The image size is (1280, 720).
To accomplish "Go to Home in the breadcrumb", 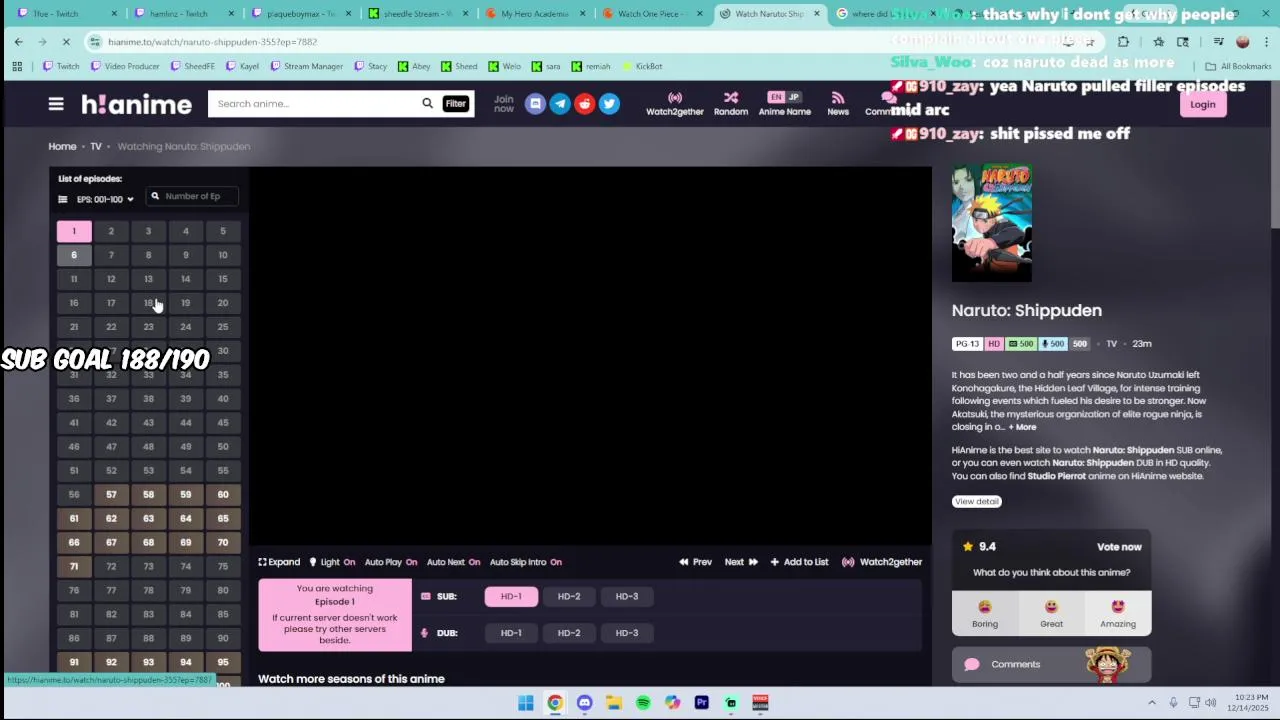I will coord(62,146).
